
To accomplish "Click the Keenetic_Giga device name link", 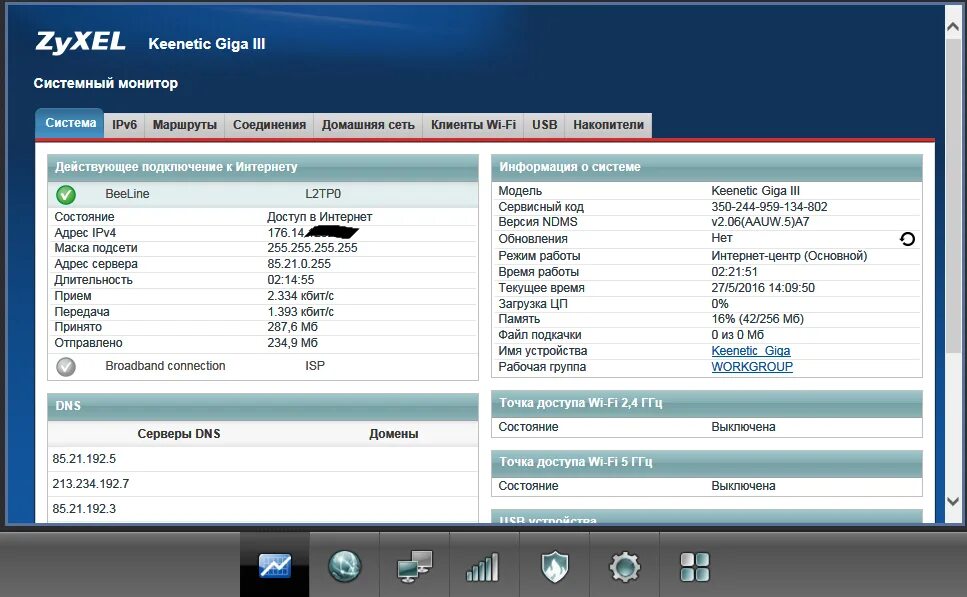I will tap(751, 351).
